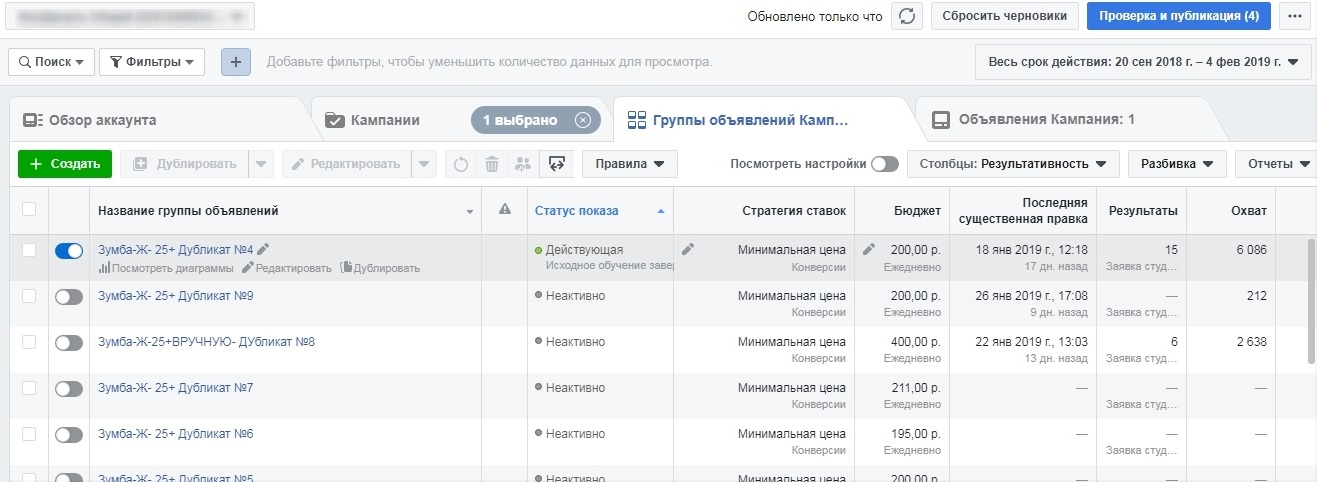Click the undo revert icon in toolbar
The width and height of the screenshot is (1317, 482).
(x=461, y=164)
